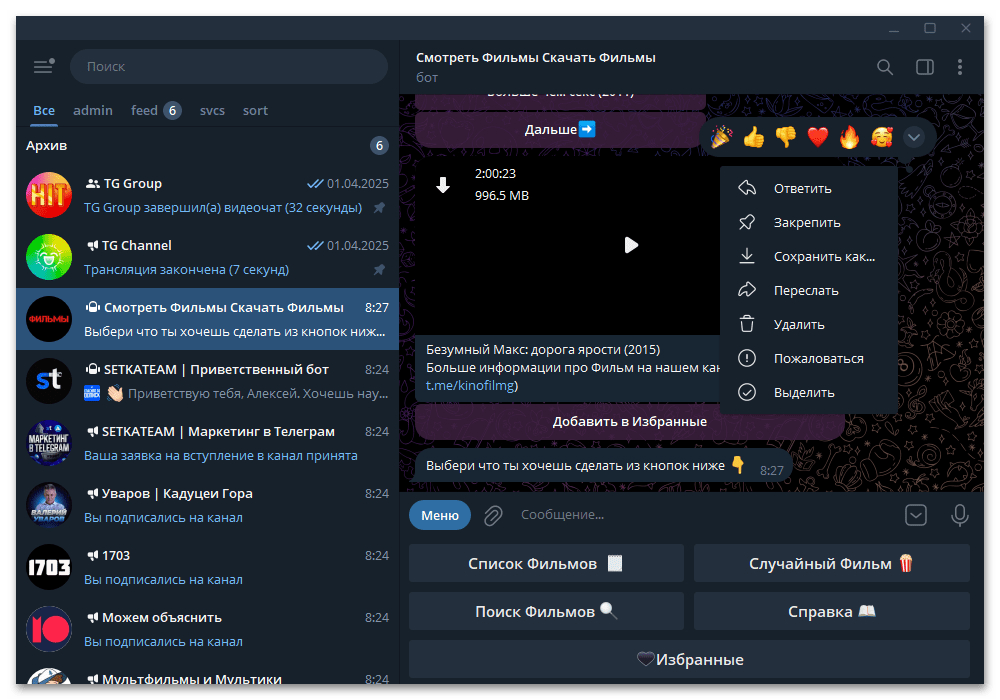Click Поиск Фильмов keyboard button

click(x=546, y=611)
